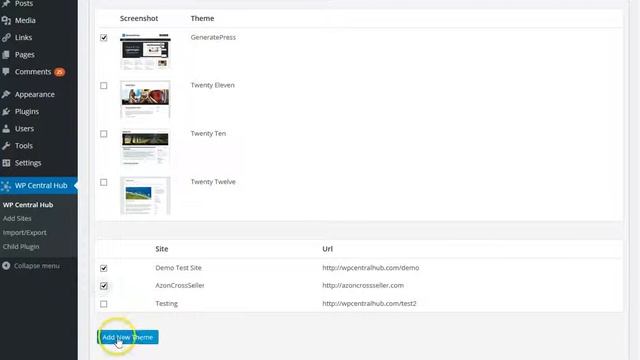This screenshot has height=360, width=640.
Task: Click the GeneratePress theme name
Action: coord(213,37)
